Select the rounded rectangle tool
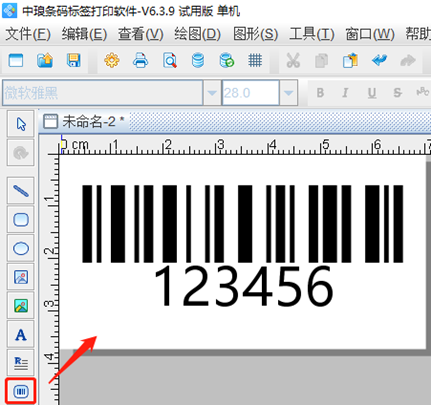This screenshot has height=405, width=431. pyautogui.click(x=21, y=220)
